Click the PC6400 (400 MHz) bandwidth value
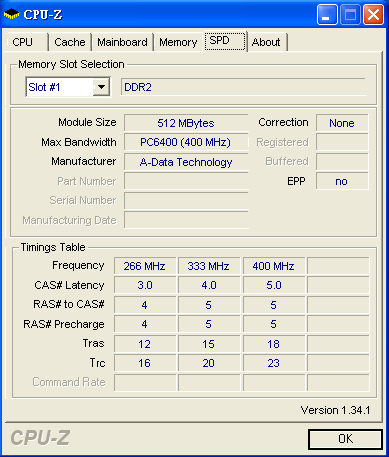 (186, 142)
